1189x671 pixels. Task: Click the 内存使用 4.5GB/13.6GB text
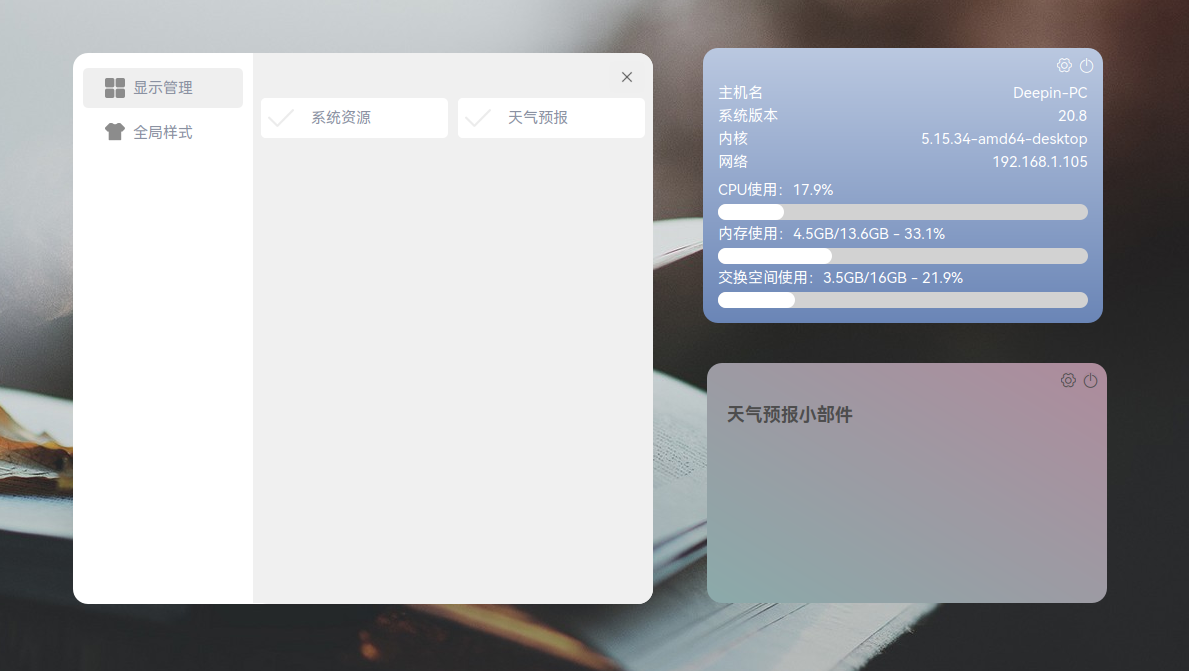click(832, 234)
